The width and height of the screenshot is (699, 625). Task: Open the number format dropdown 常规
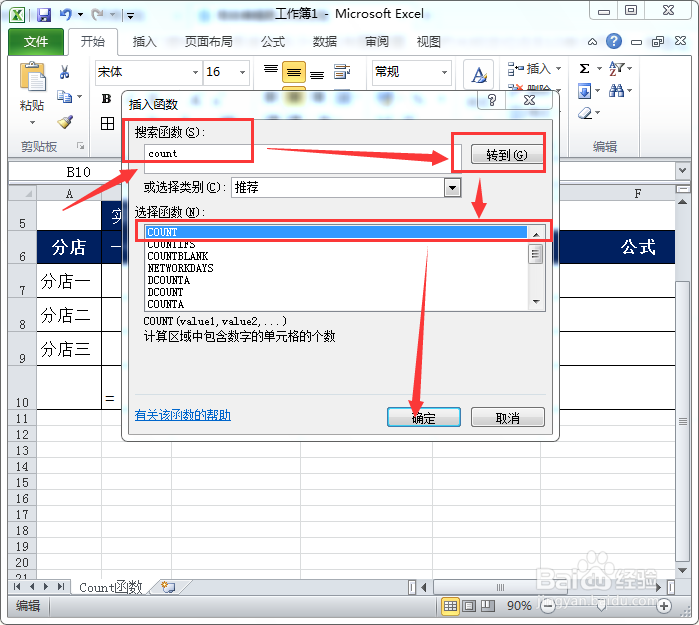pyautogui.click(x=444, y=72)
